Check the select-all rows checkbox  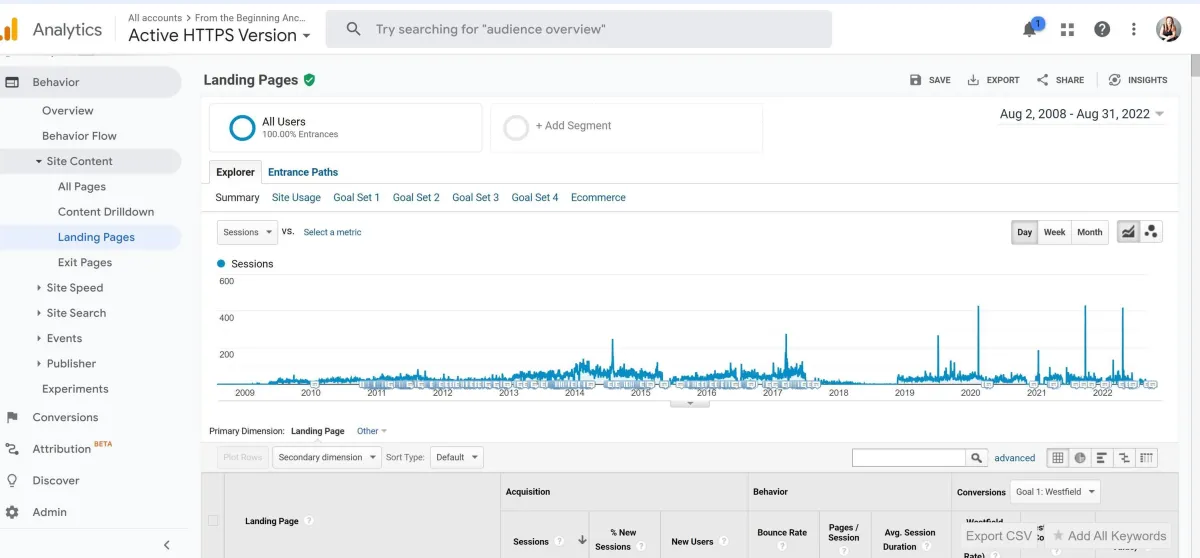coord(212,520)
